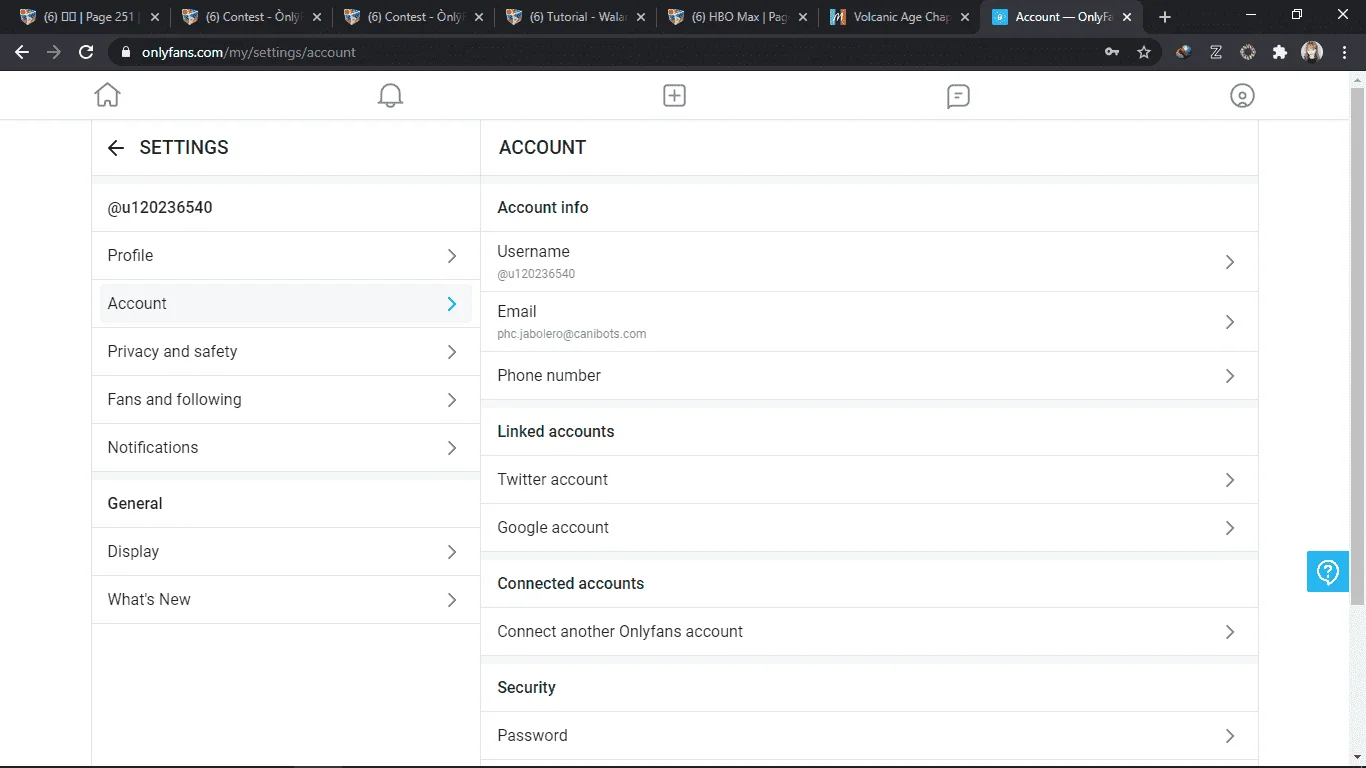
Task: Close the Page 251 tab
Action: click(154, 17)
